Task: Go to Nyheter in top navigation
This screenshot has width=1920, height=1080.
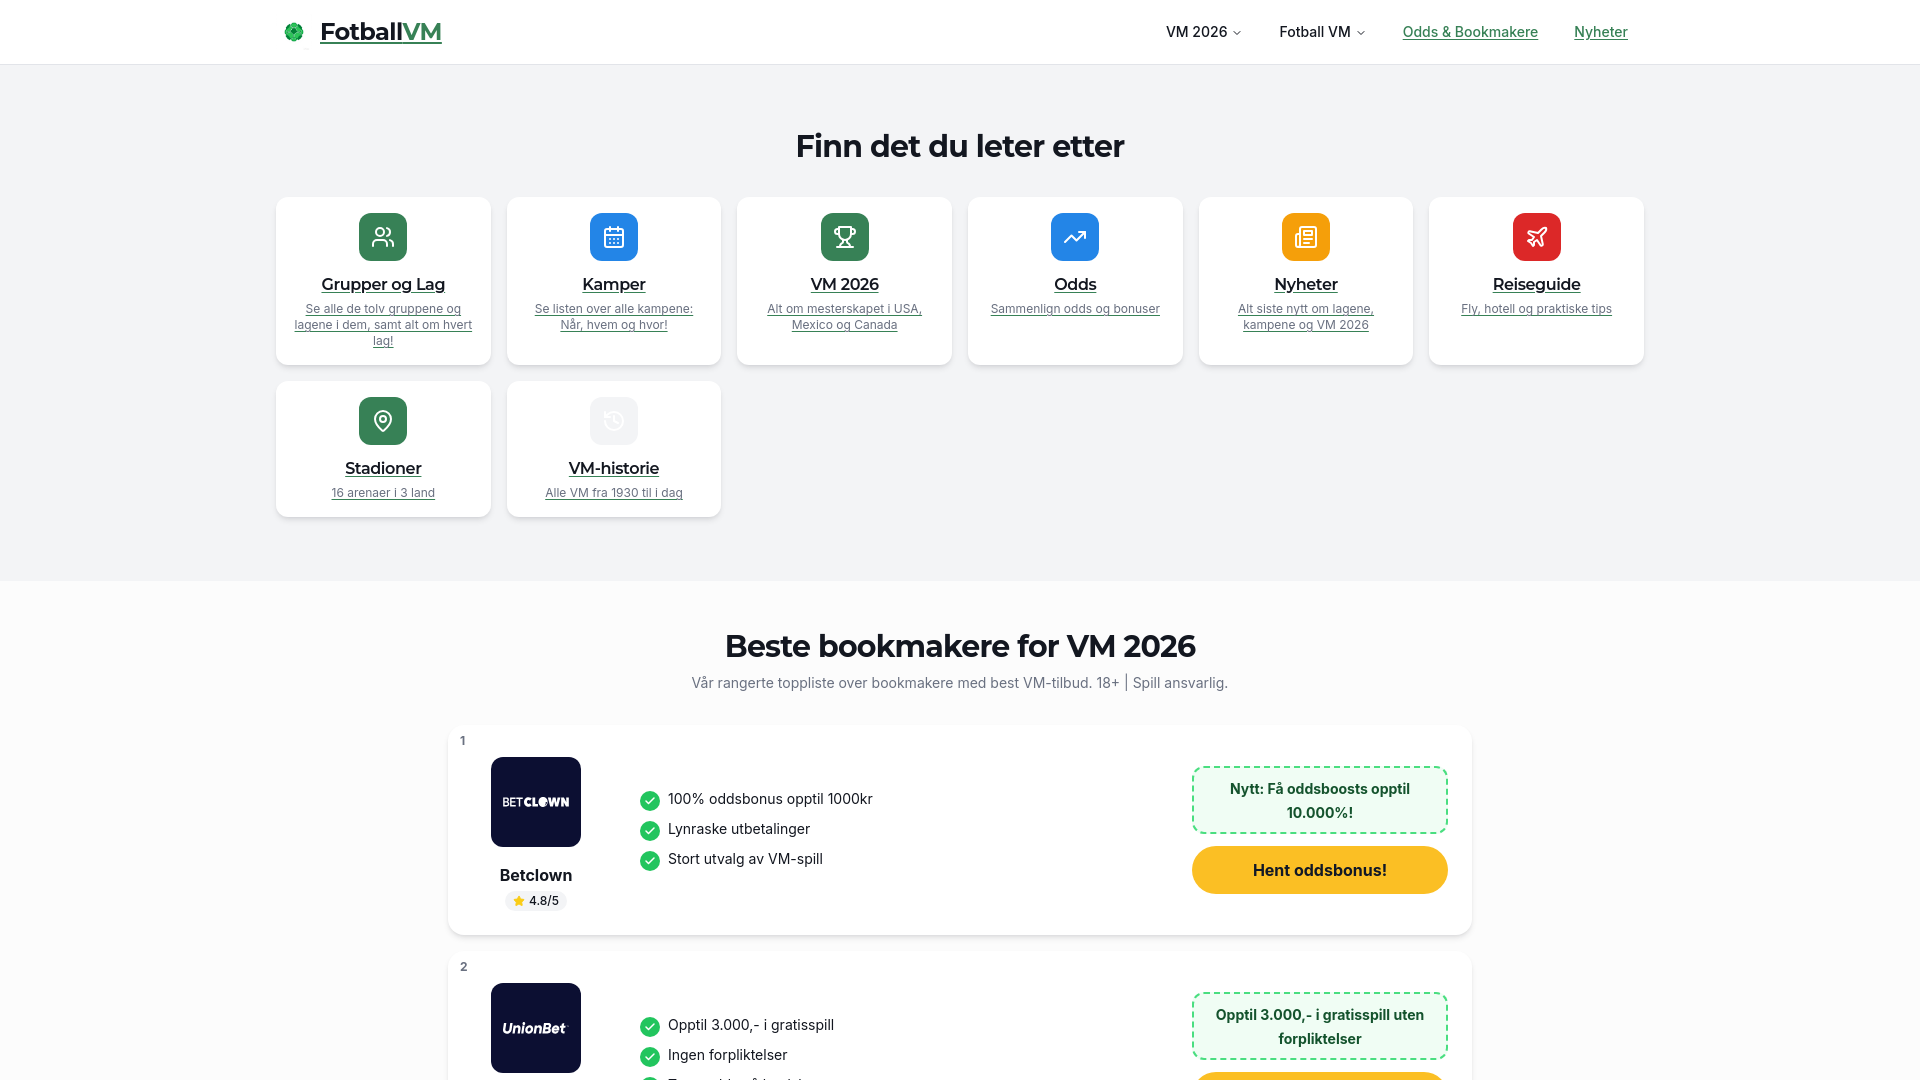Action: (1601, 32)
